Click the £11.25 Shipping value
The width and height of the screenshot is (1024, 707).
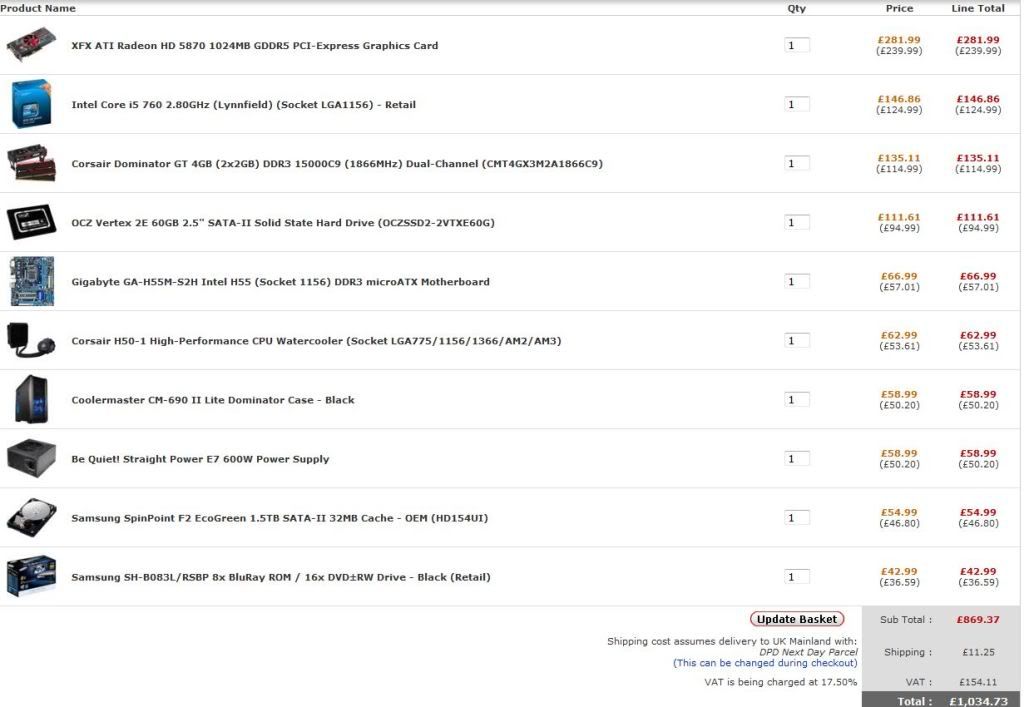tap(978, 652)
